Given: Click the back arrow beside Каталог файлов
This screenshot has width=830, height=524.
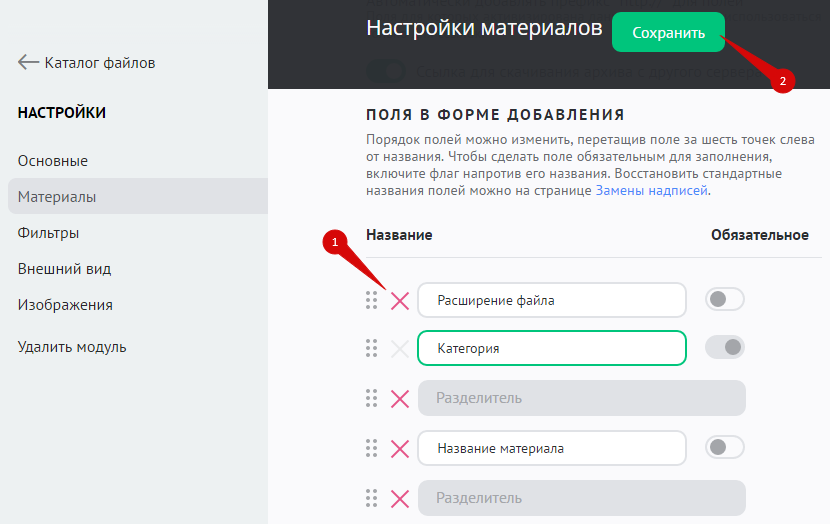Looking at the screenshot, I should point(28,63).
